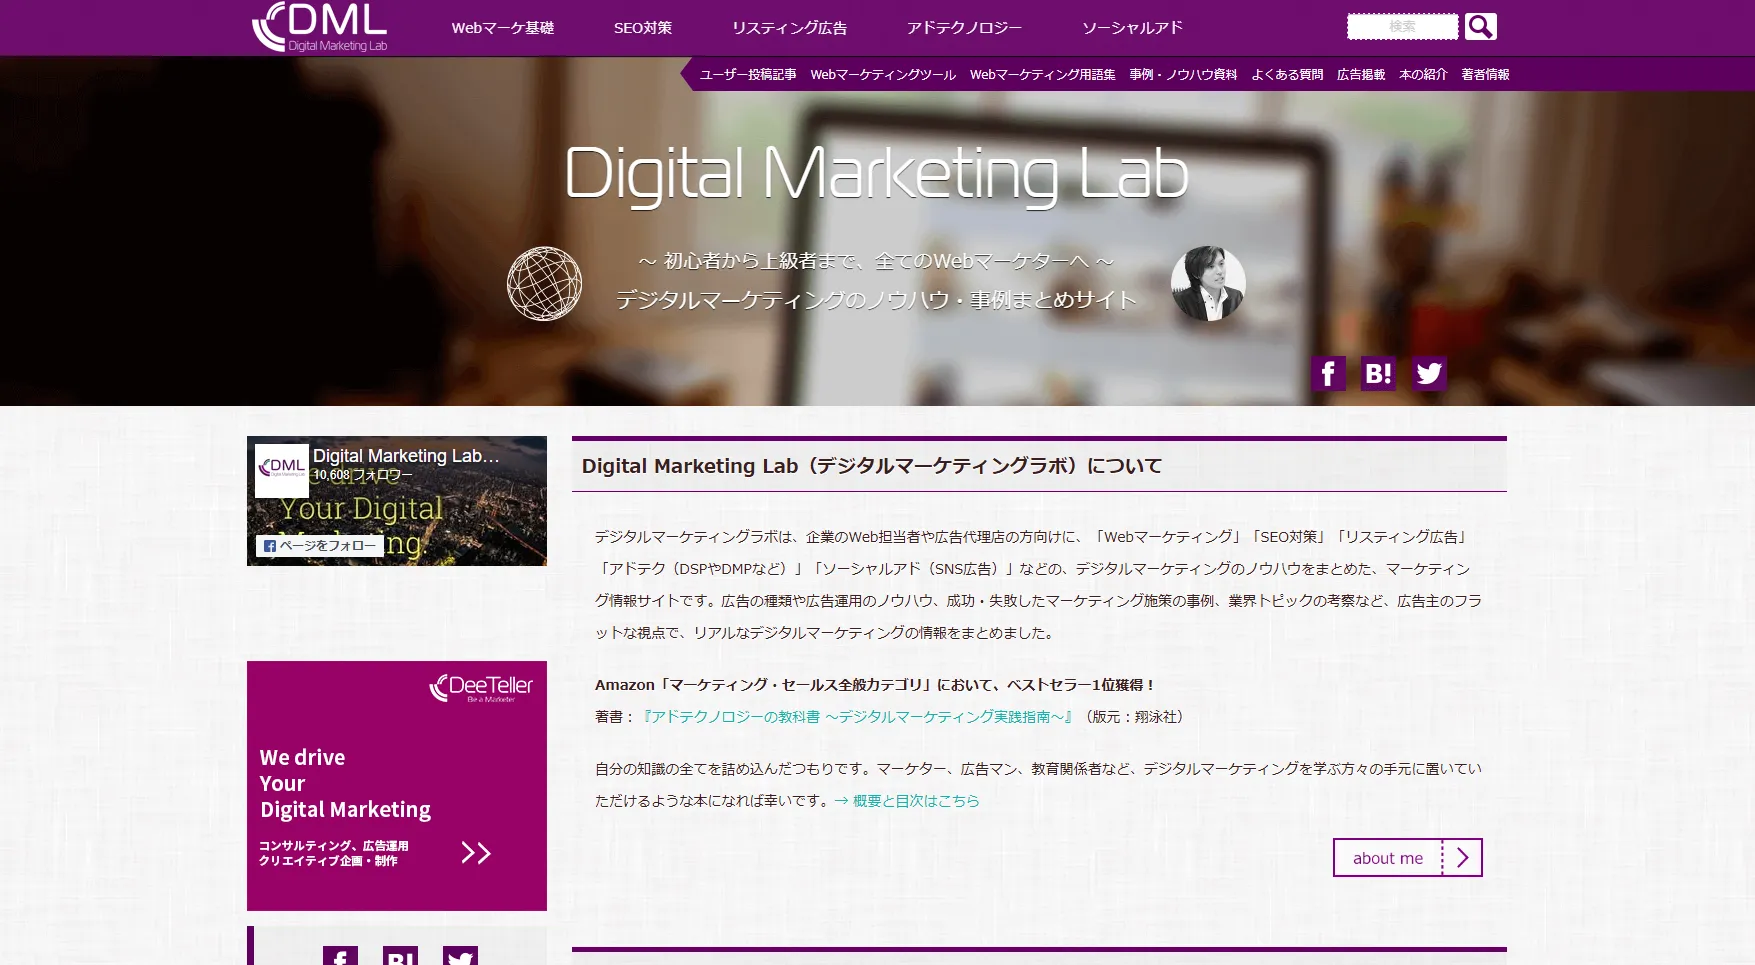Open Webマーケティング用語集 link

click(x=1042, y=74)
